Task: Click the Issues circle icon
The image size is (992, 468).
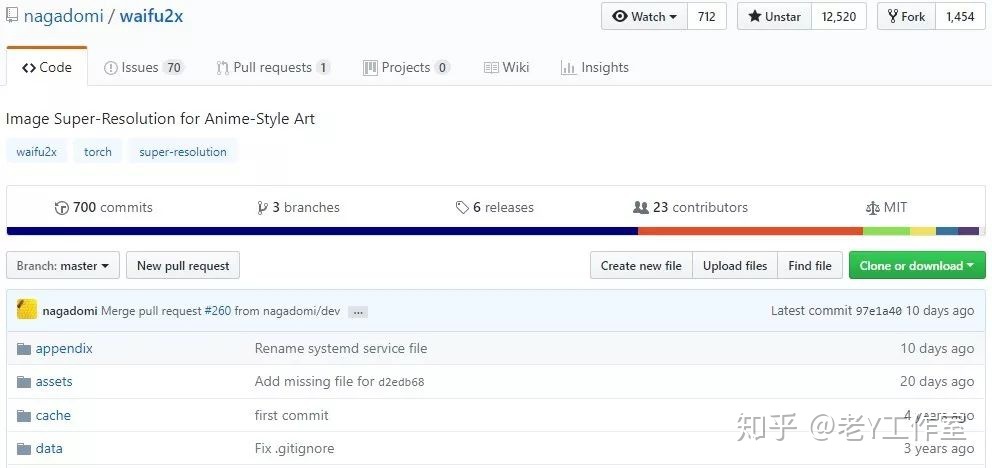Action: [x=111, y=68]
